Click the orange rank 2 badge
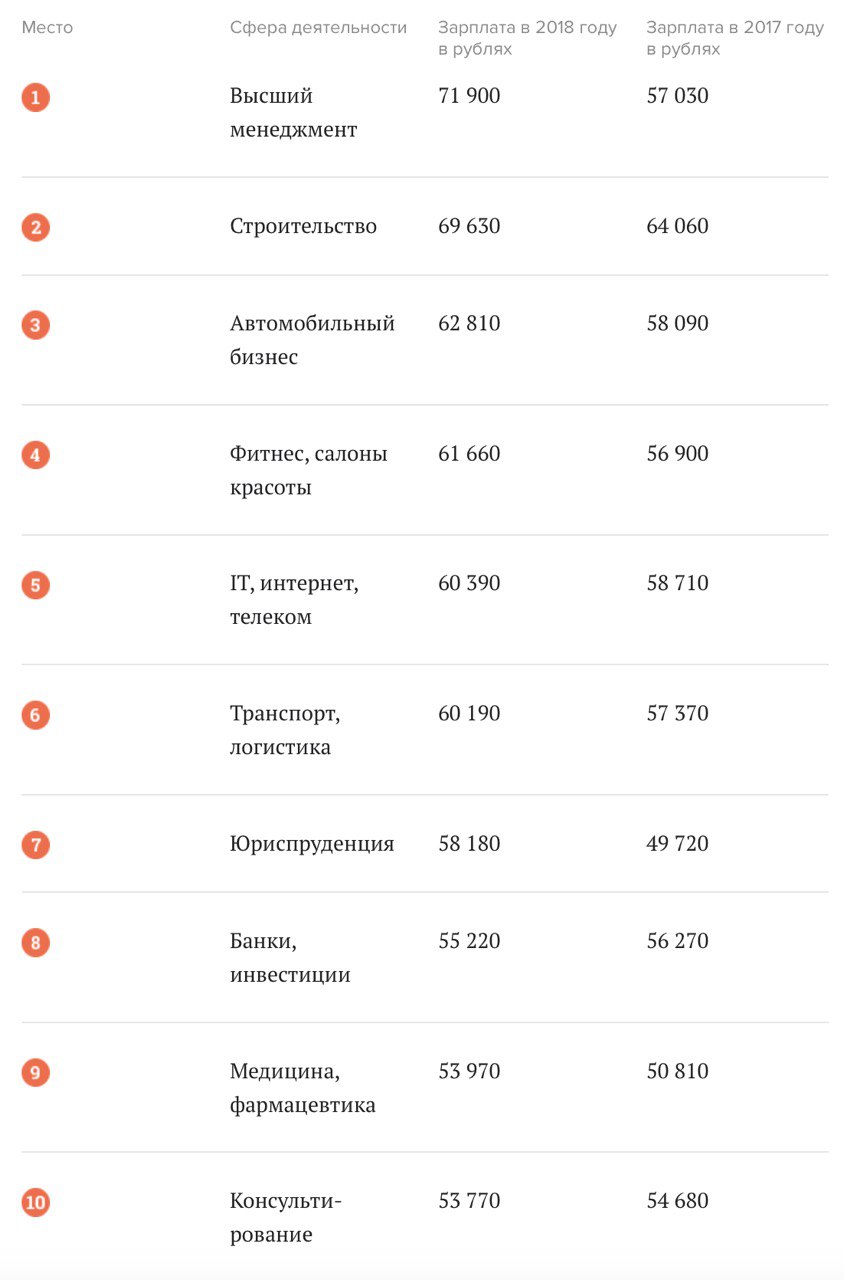 [35, 227]
